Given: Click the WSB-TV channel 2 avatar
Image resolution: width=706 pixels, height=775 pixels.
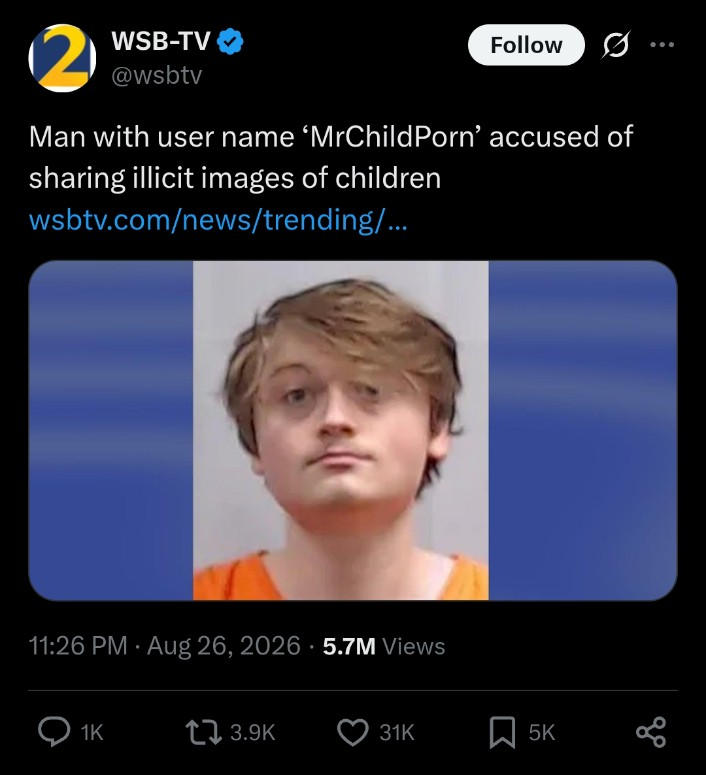Looking at the screenshot, I should [62, 58].
